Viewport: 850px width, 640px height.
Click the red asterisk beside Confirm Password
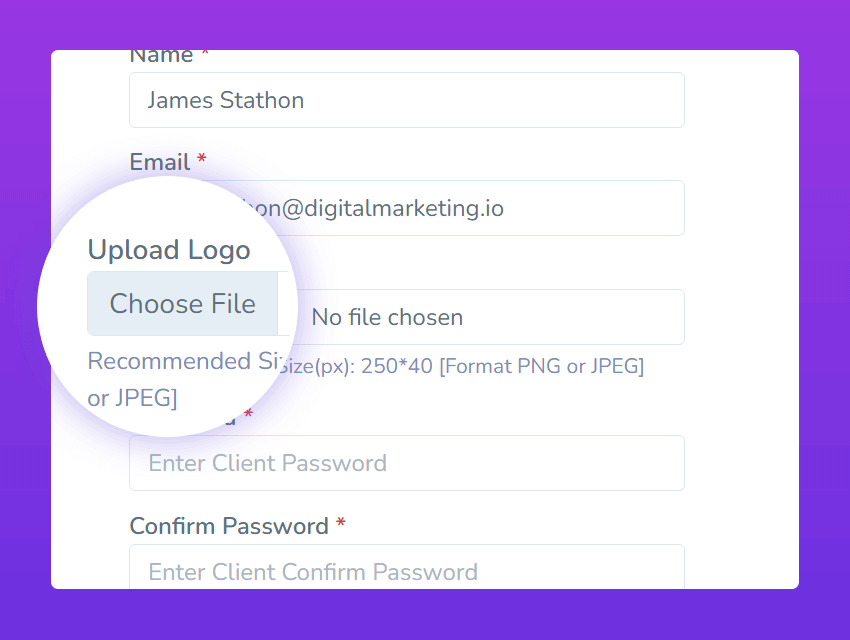click(341, 525)
